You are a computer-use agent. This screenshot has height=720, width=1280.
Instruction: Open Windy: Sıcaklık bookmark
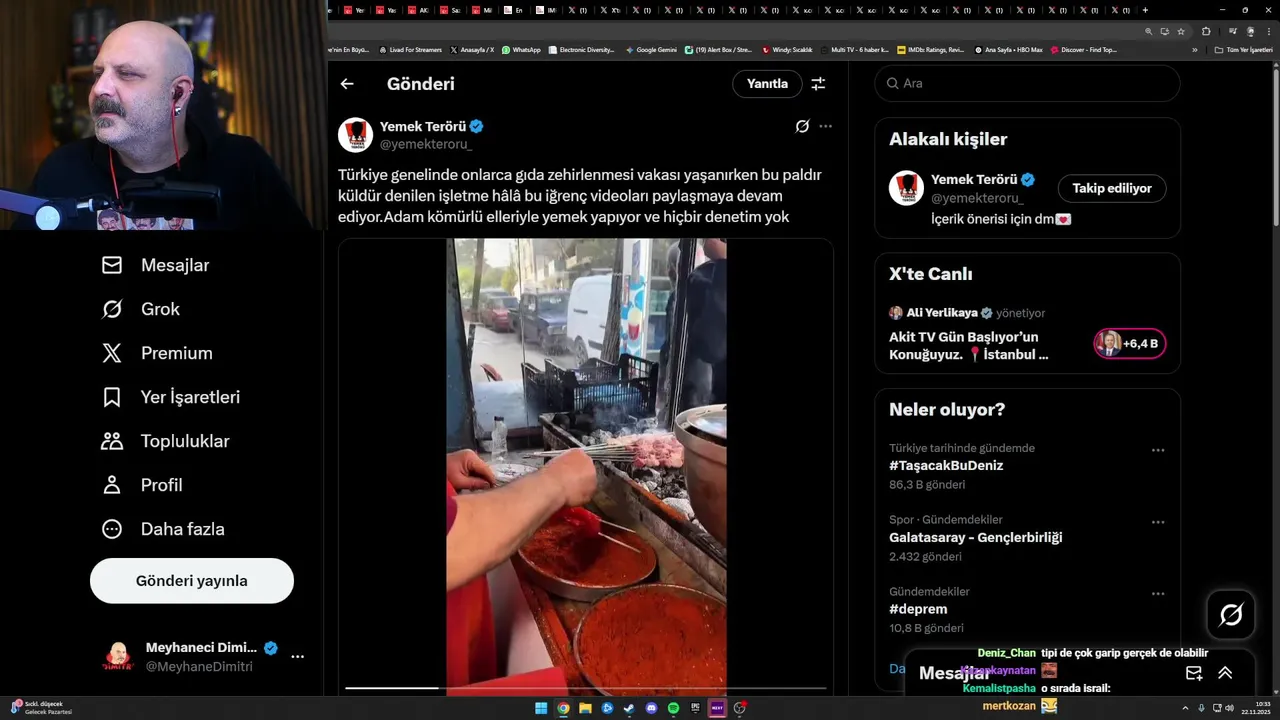click(x=787, y=49)
